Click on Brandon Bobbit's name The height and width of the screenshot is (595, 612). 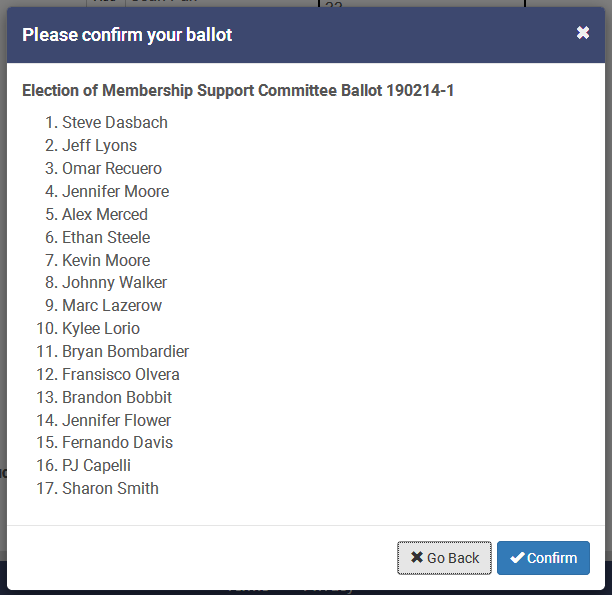[117, 398]
